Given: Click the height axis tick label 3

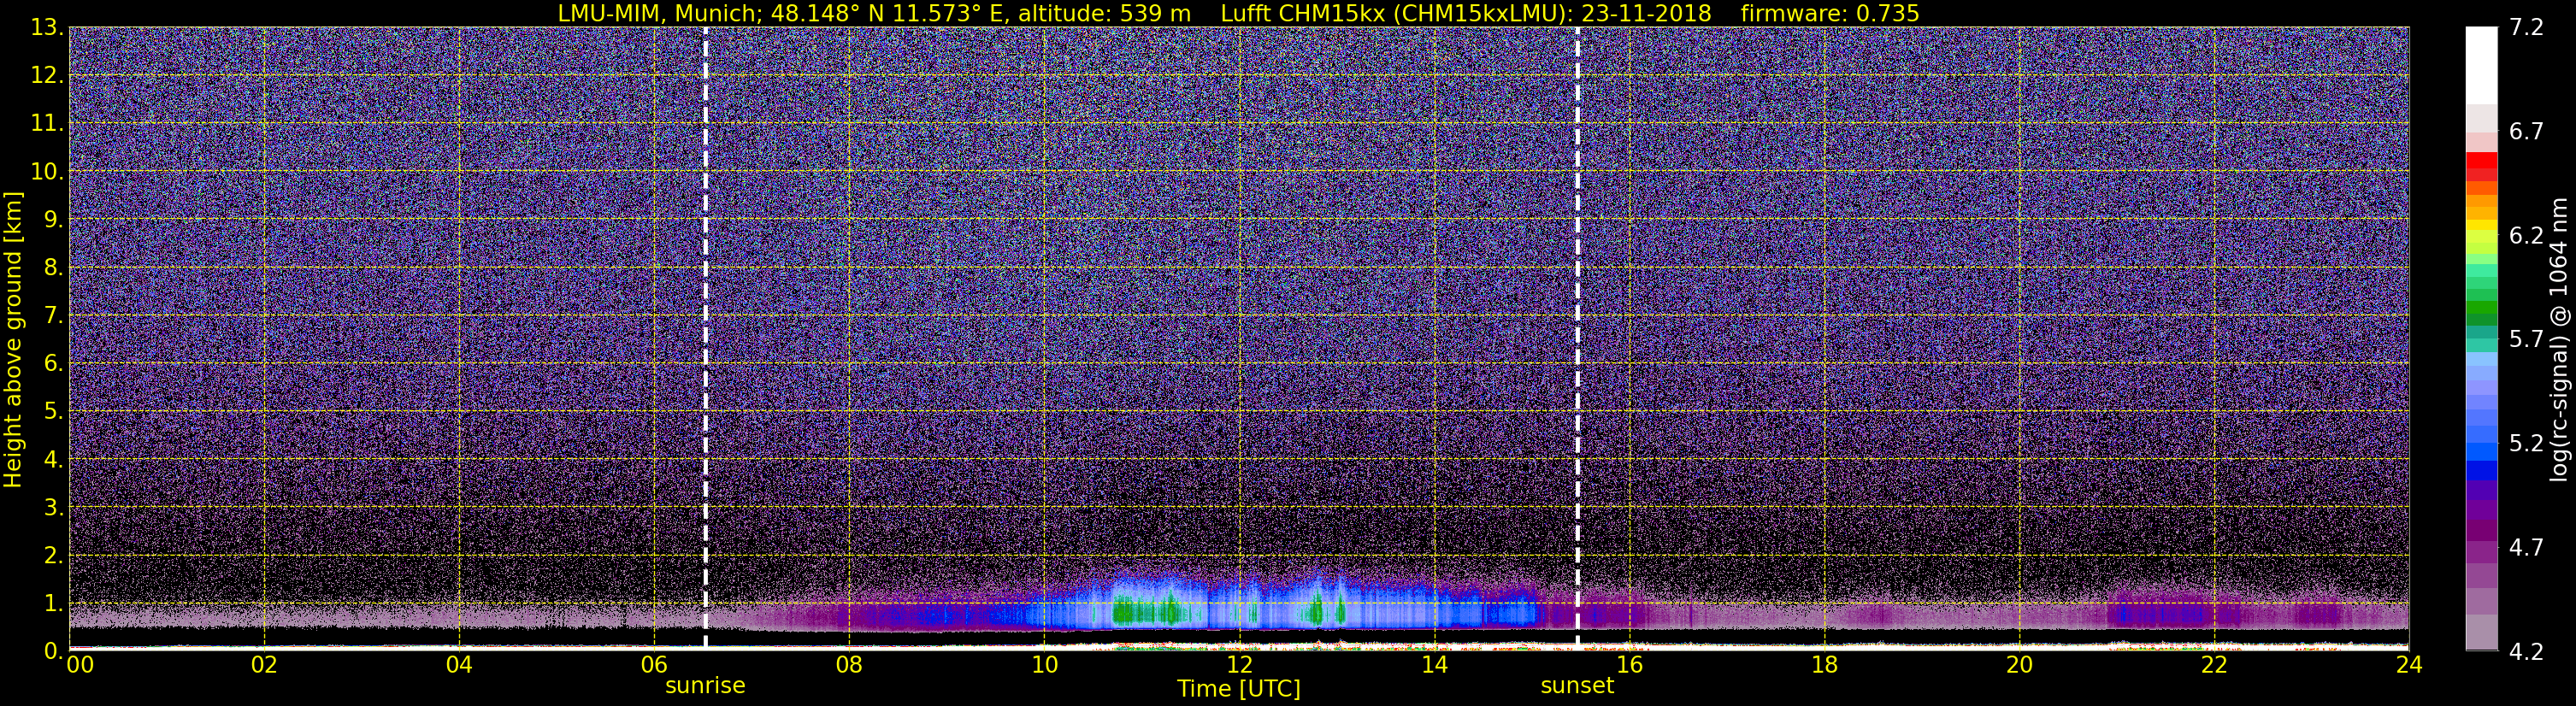Looking at the screenshot, I should pos(53,508).
